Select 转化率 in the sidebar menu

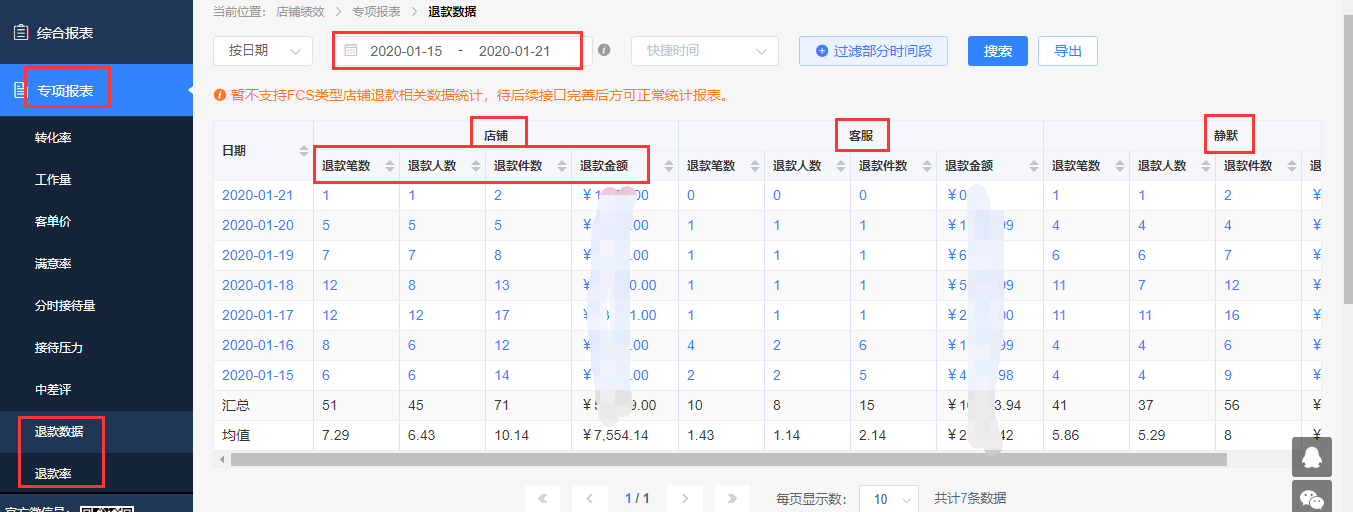point(53,138)
